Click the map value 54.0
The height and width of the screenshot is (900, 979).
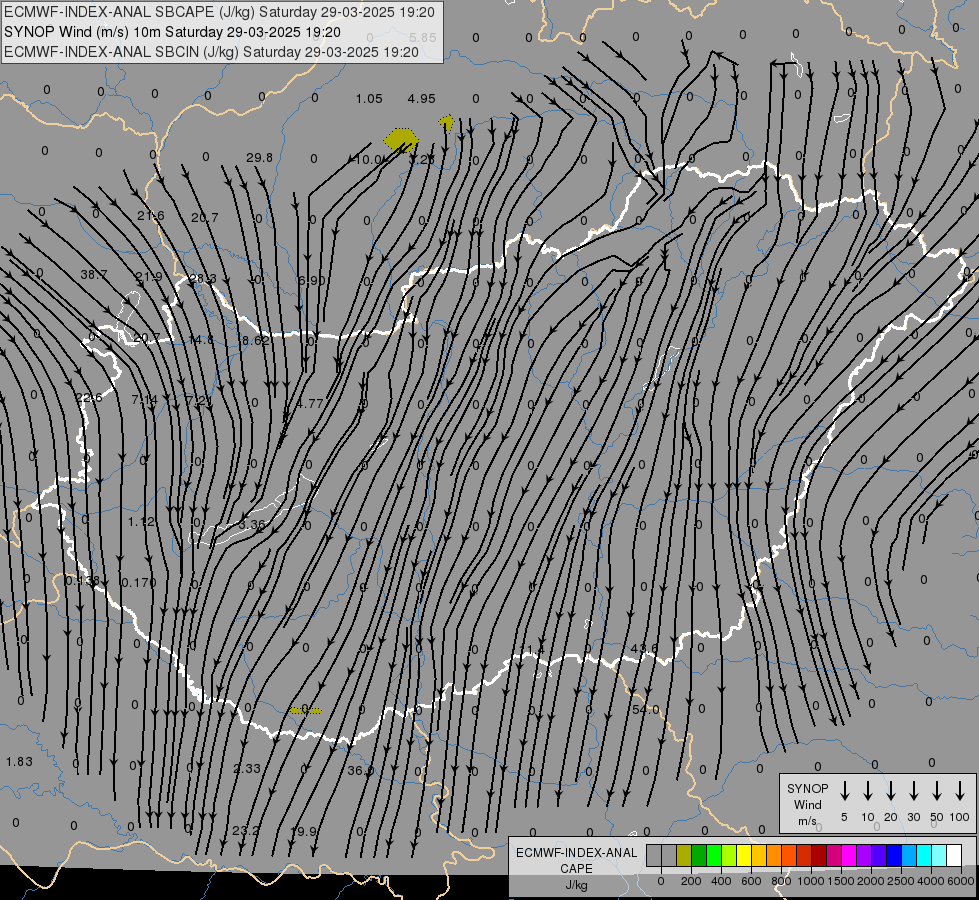point(646,710)
